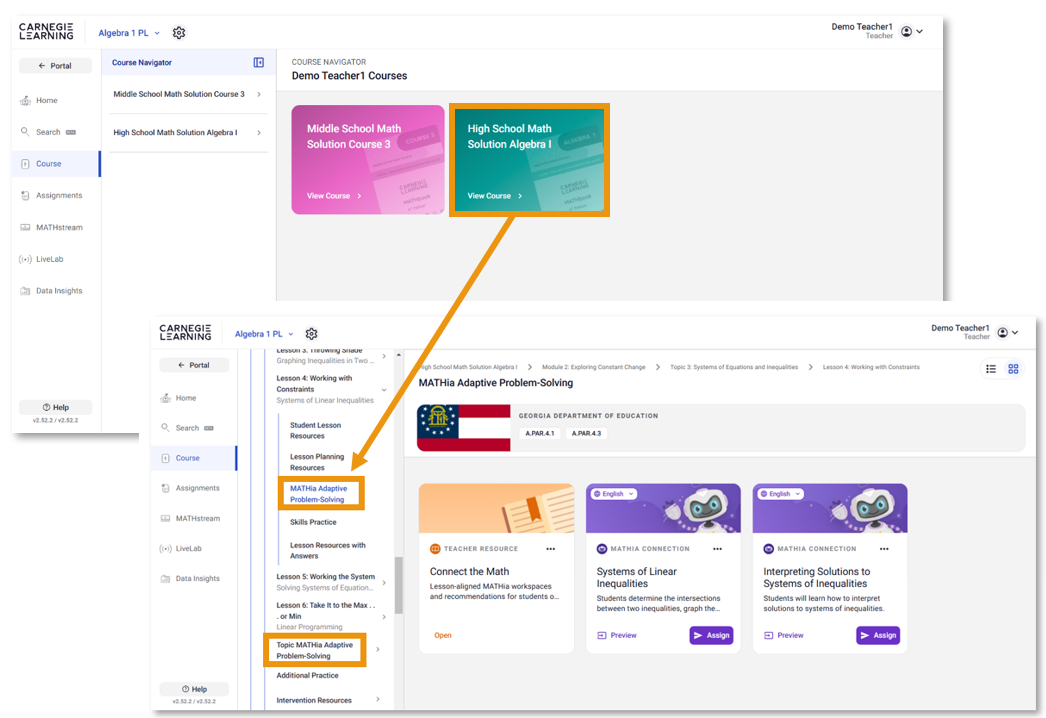The height and width of the screenshot is (718, 1046).
Task: Click Portal button in front window
Action: 194,365
